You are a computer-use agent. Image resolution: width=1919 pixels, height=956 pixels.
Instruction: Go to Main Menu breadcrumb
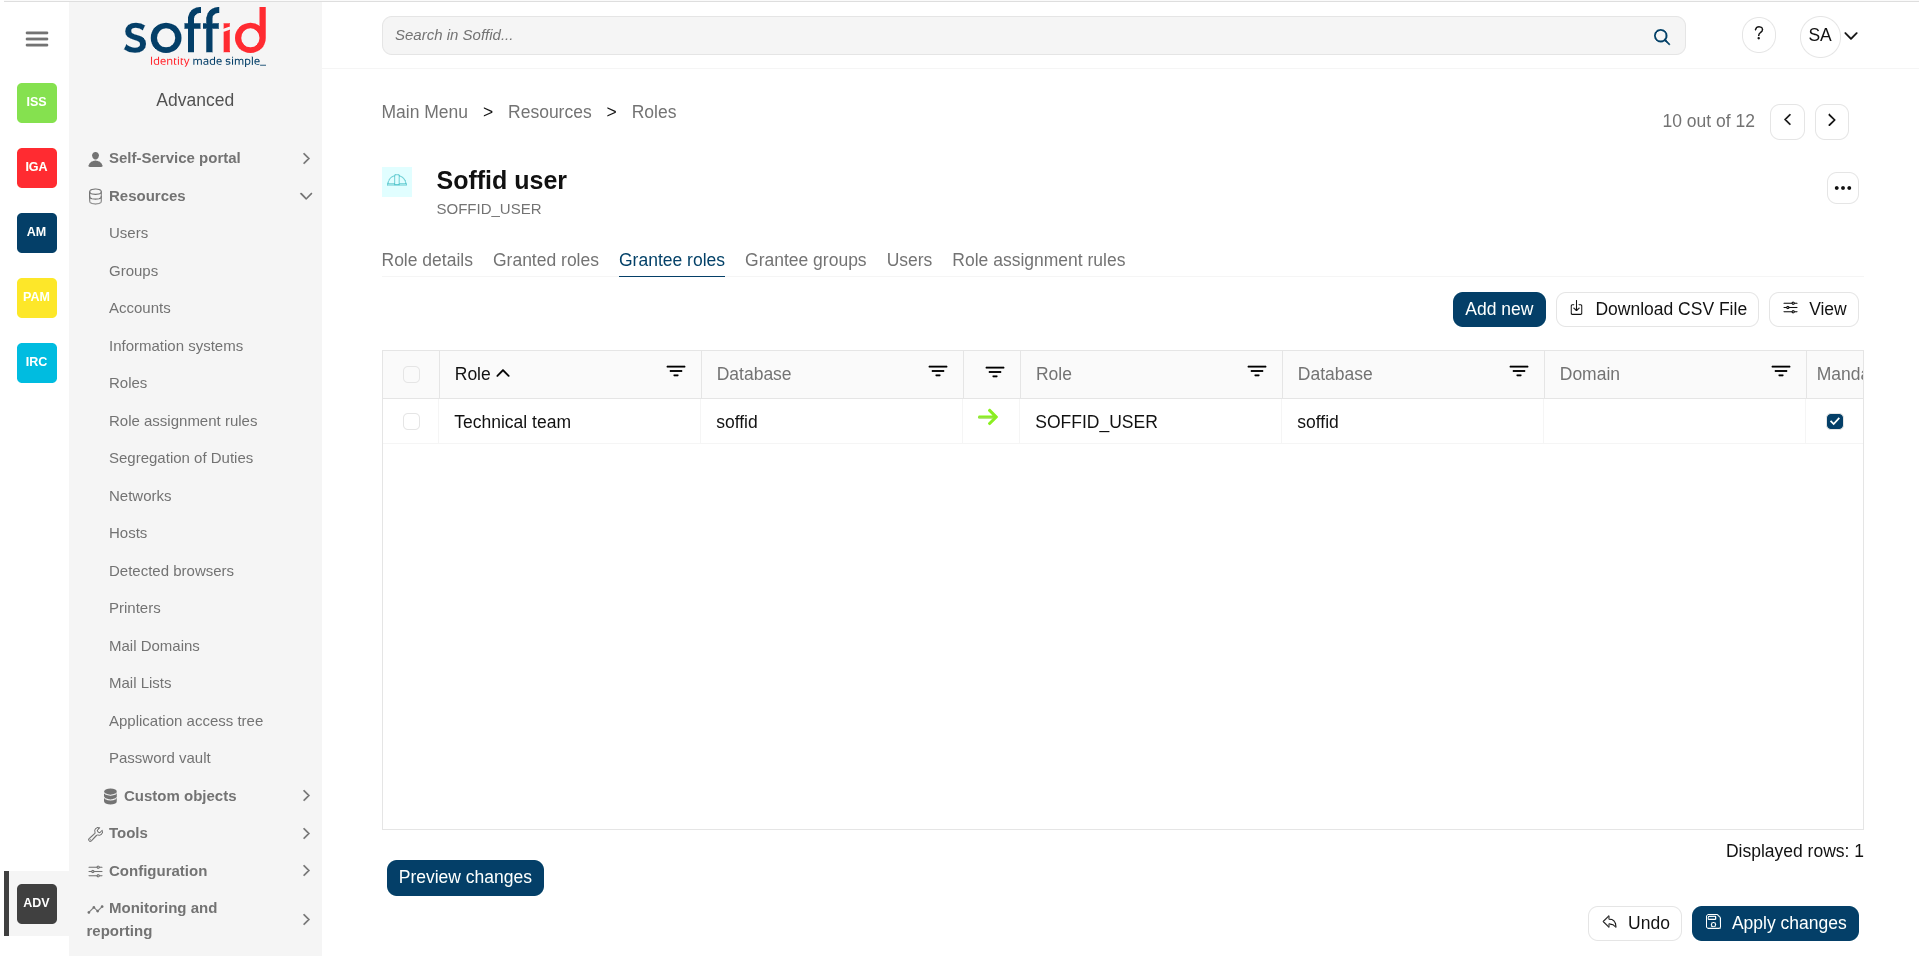(425, 112)
